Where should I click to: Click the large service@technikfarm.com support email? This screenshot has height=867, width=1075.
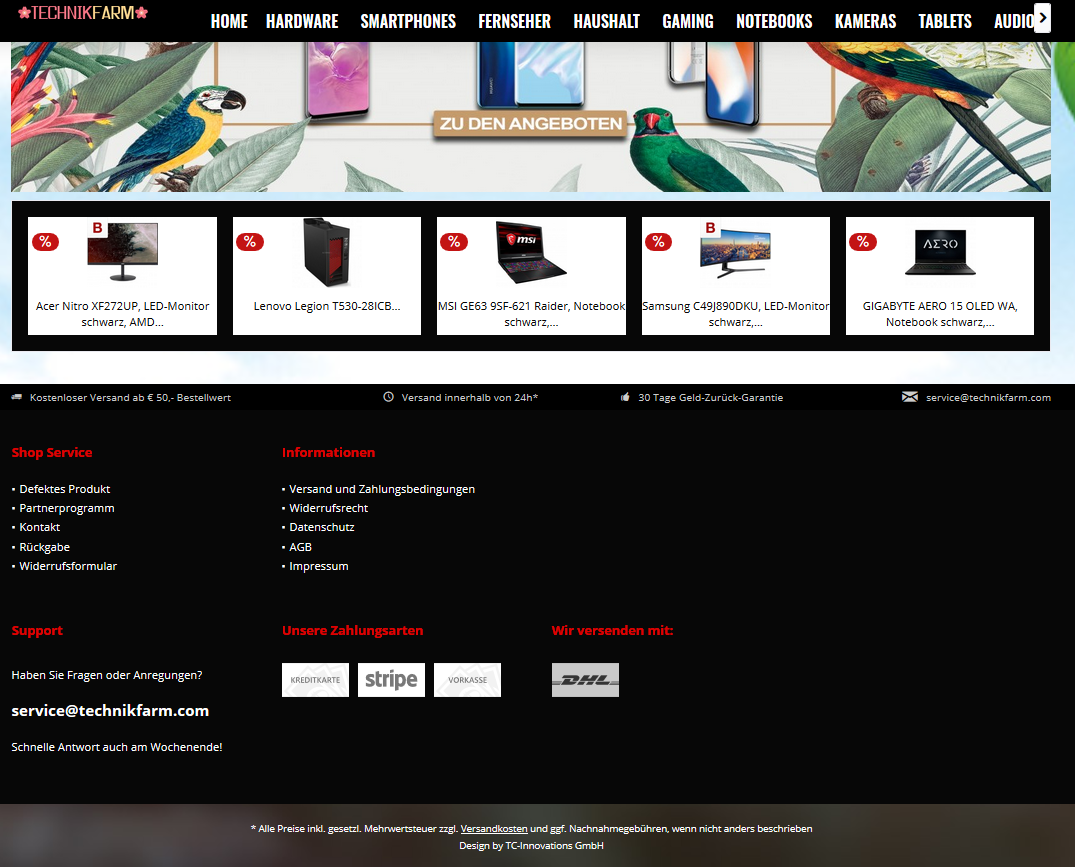(110, 711)
